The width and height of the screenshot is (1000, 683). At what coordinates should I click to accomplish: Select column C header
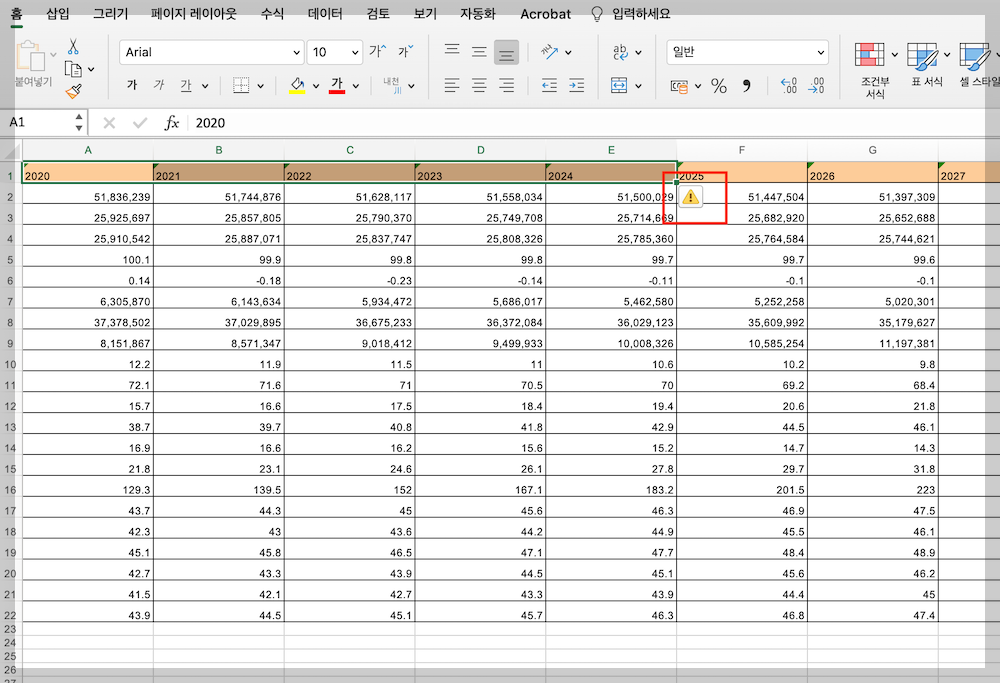click(x=349, y=150)
